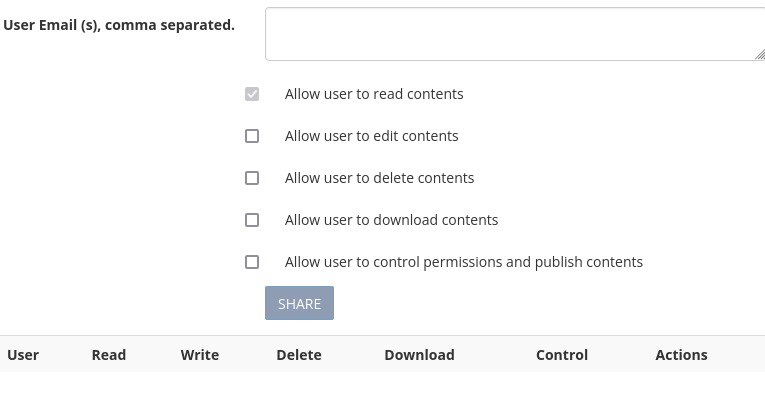This screenshot has width=765, height=406.
Task: Select the Download column header
Action: pyautogui.click(x=420, y=355)
